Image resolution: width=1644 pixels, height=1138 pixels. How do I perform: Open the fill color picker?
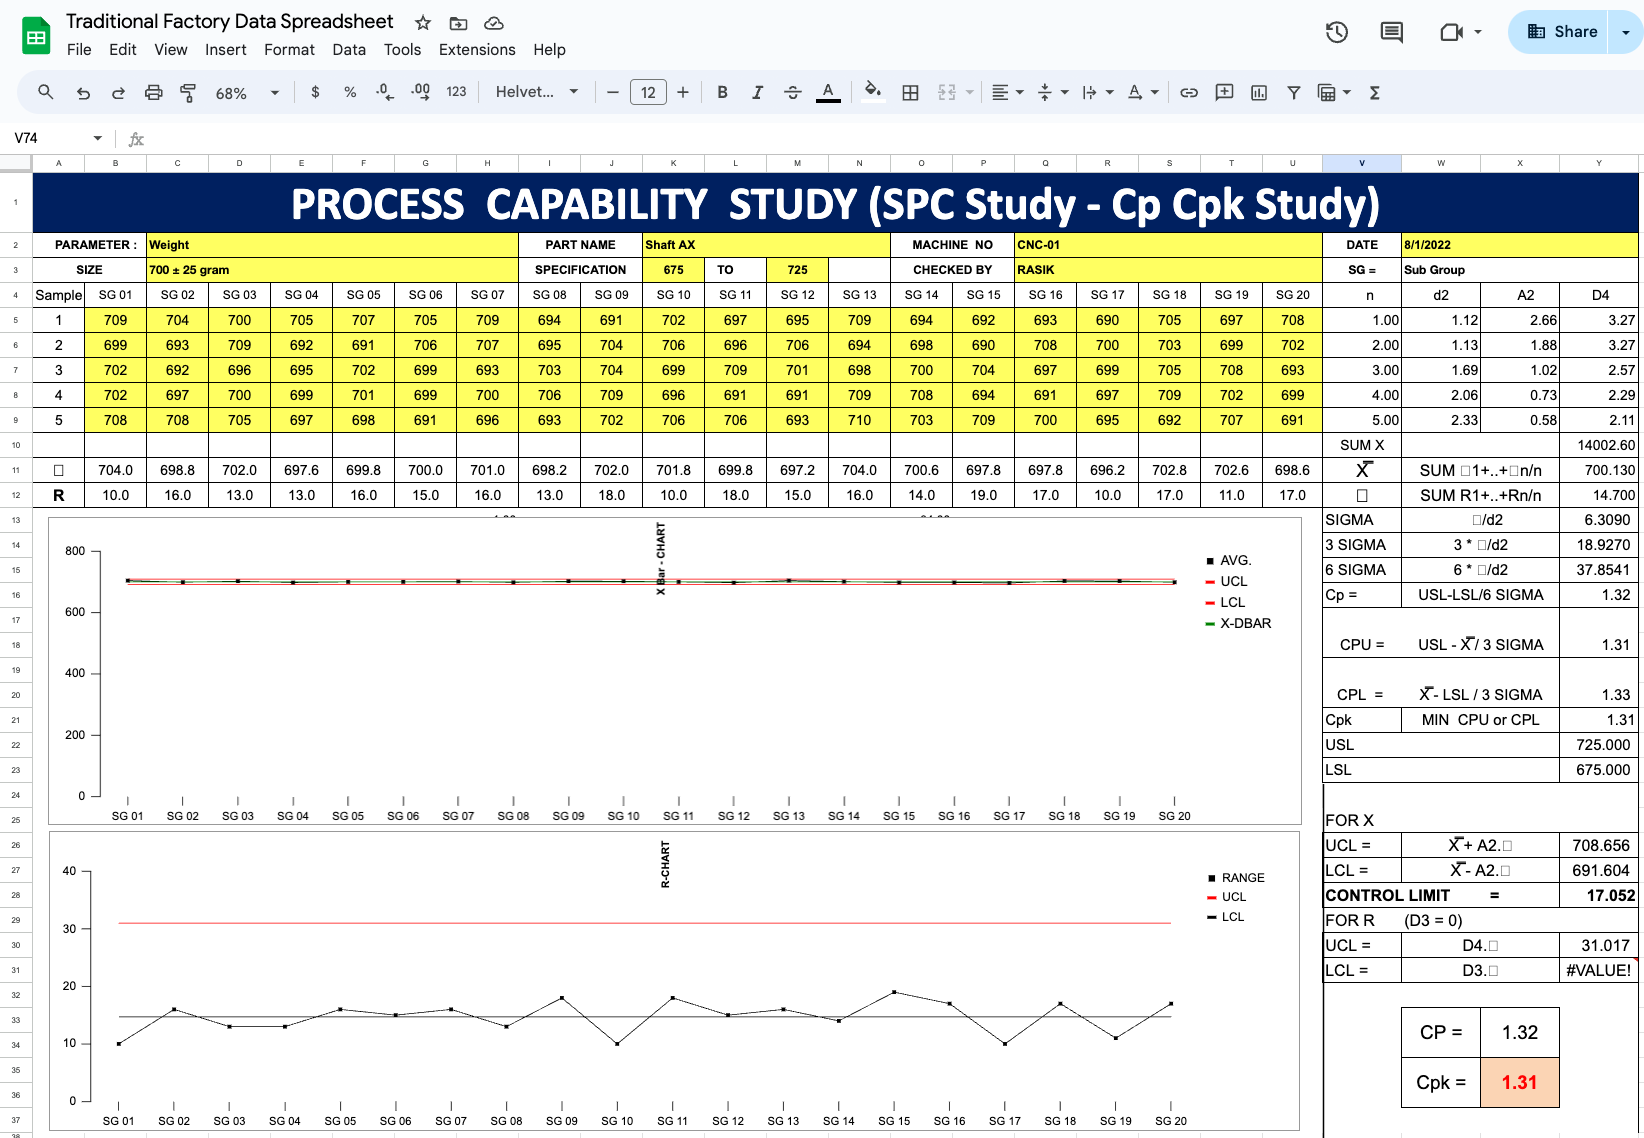point(872,93)
